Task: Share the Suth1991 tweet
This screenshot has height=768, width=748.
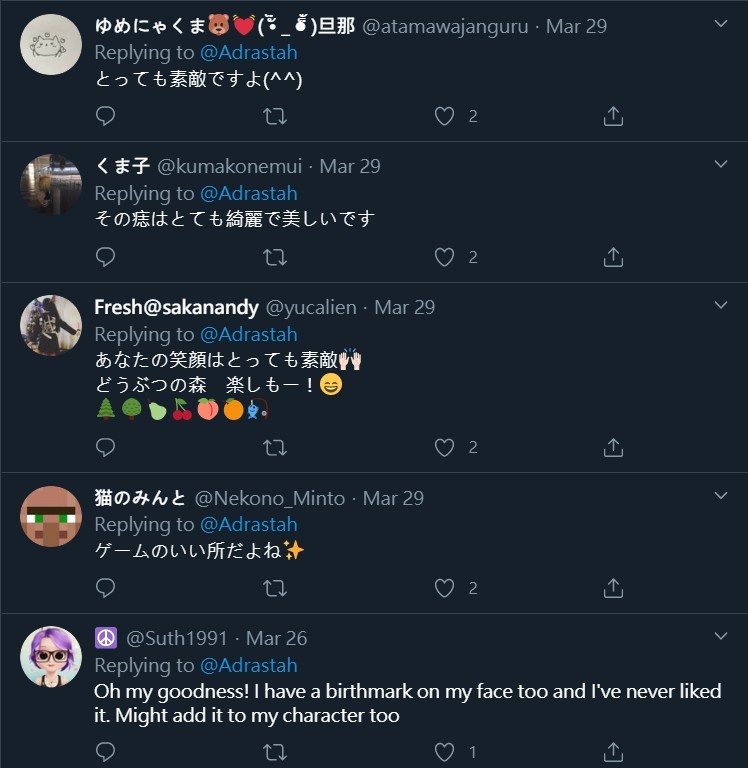Action: point(613,751)
